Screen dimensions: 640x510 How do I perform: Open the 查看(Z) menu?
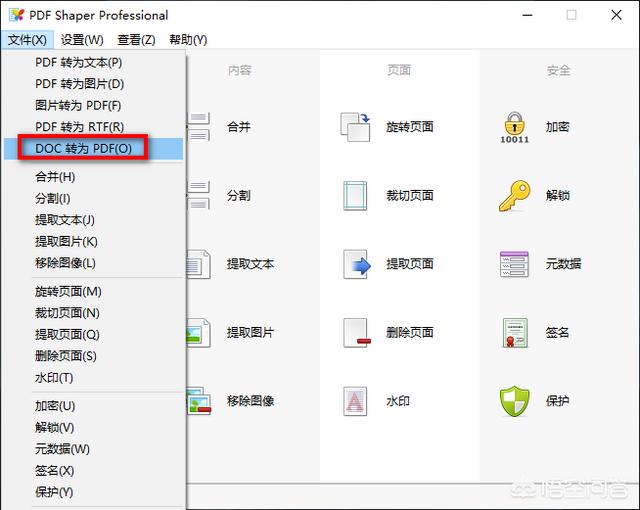[136, 40]
